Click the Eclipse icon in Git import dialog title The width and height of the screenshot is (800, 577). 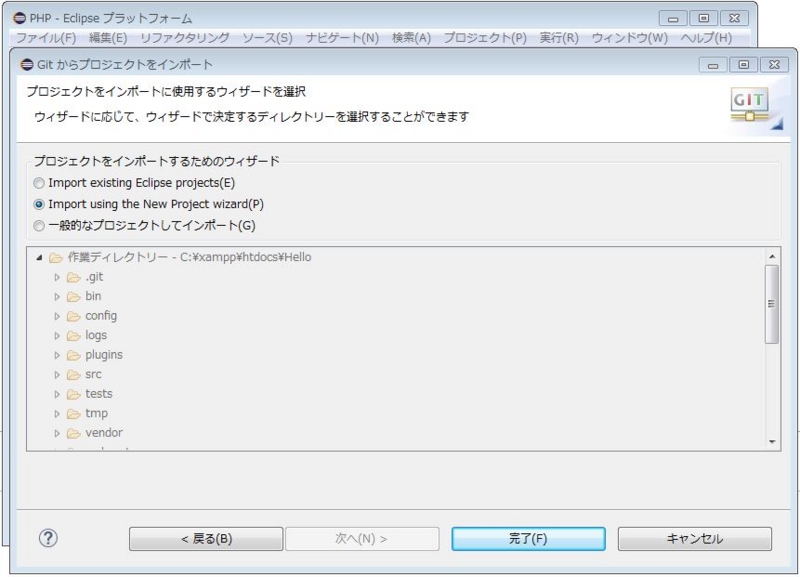pyautogui.click(x=27, y=65)
